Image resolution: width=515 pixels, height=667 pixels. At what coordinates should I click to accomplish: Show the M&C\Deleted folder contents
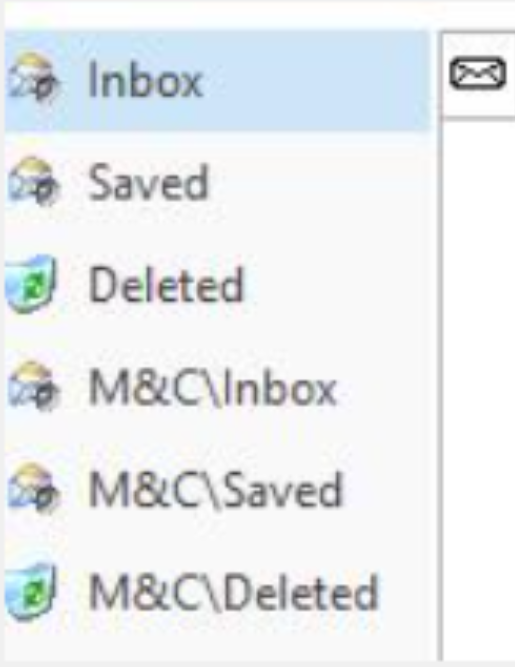(x=233, y=593)
